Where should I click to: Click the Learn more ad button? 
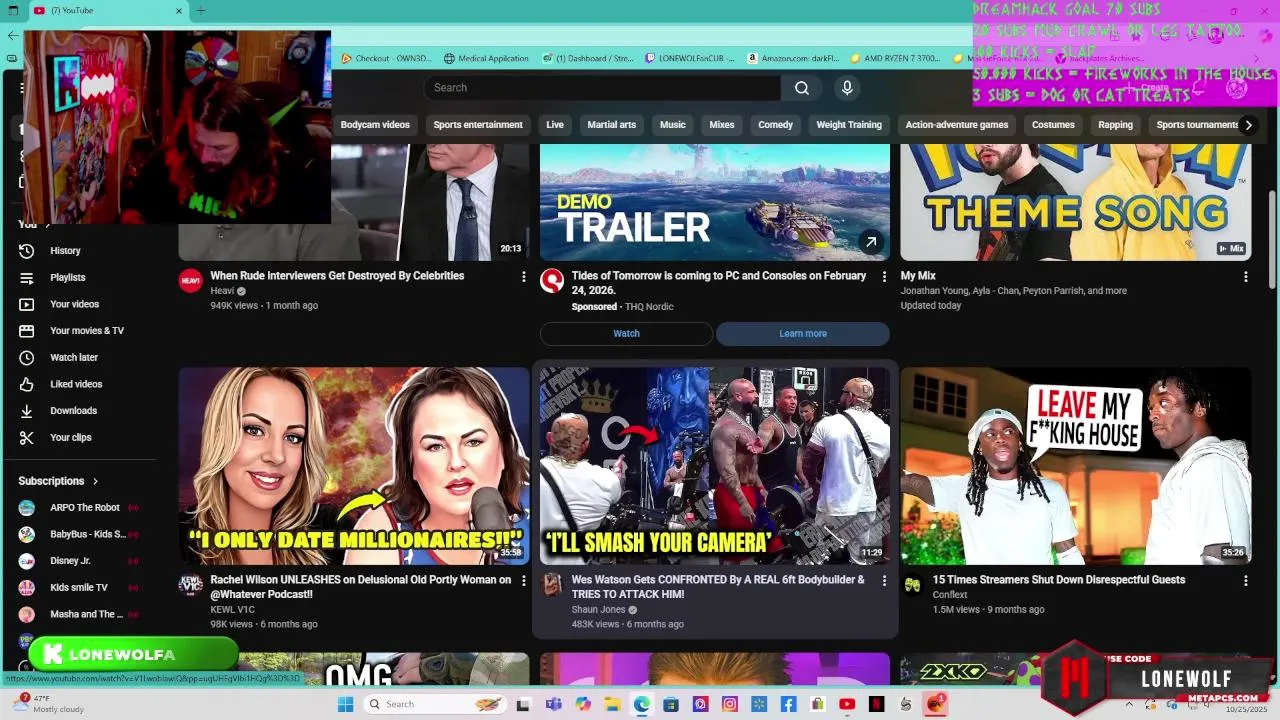[x=803, y=334]
